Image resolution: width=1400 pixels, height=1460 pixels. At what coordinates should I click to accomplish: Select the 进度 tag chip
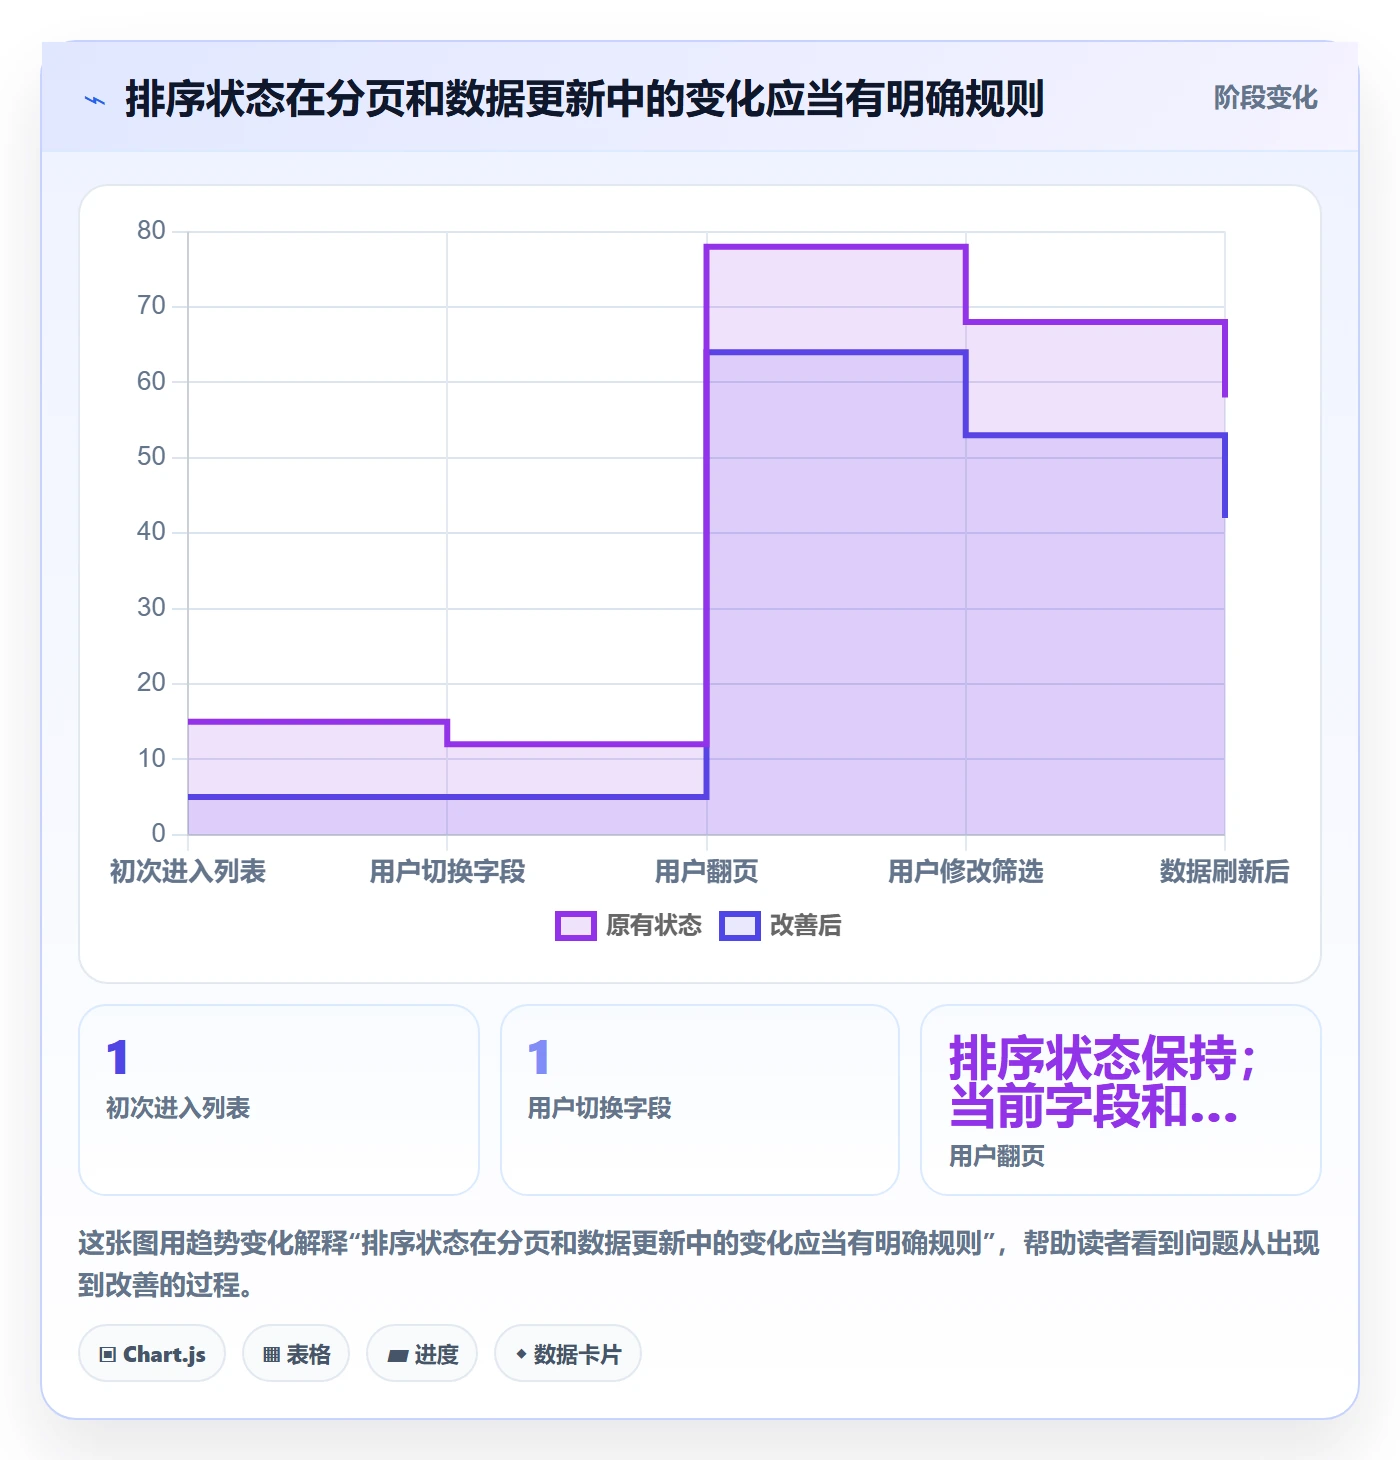(x=422, y=1354)
